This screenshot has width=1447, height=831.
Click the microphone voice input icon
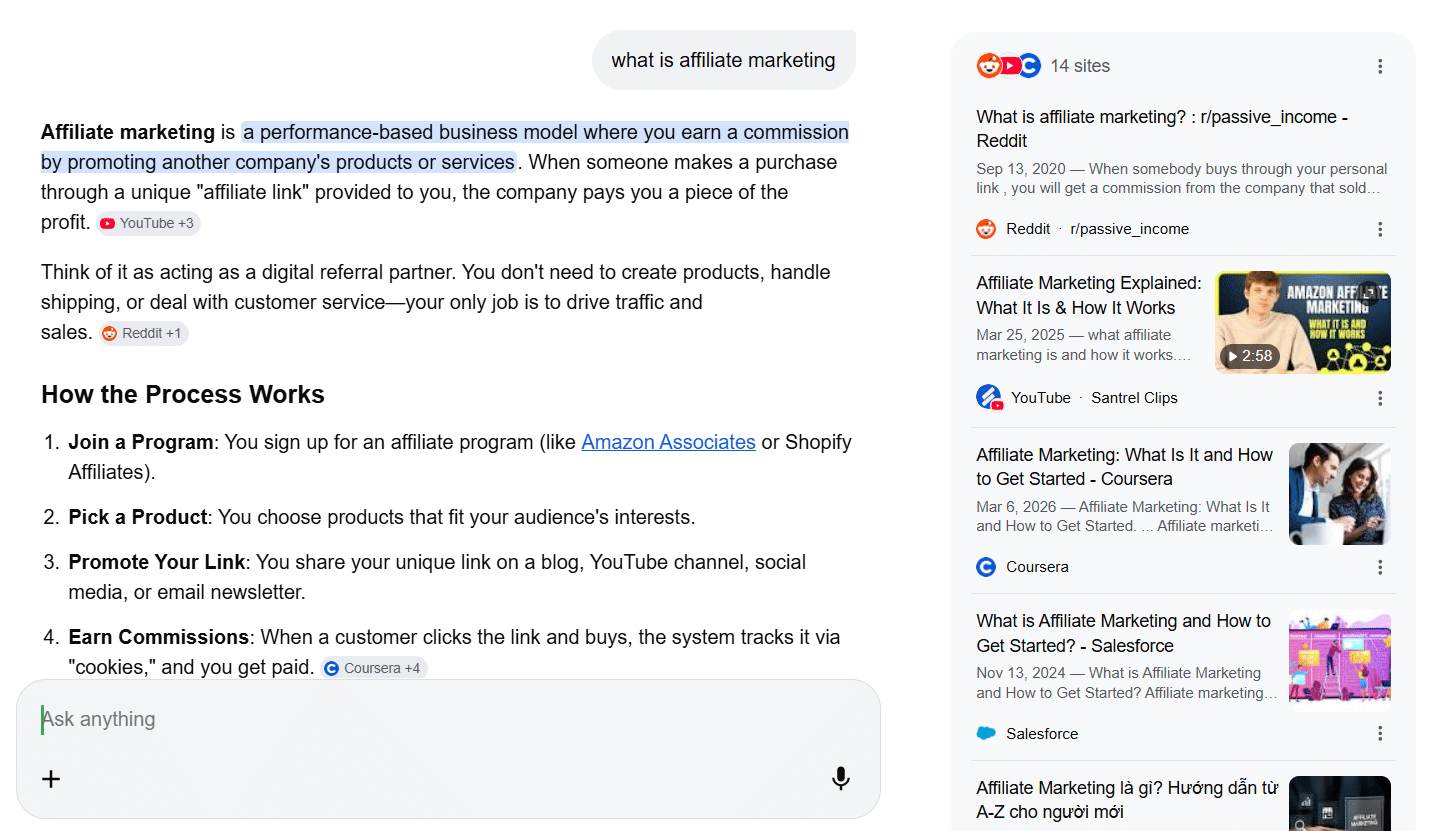[x=841, y=779]
